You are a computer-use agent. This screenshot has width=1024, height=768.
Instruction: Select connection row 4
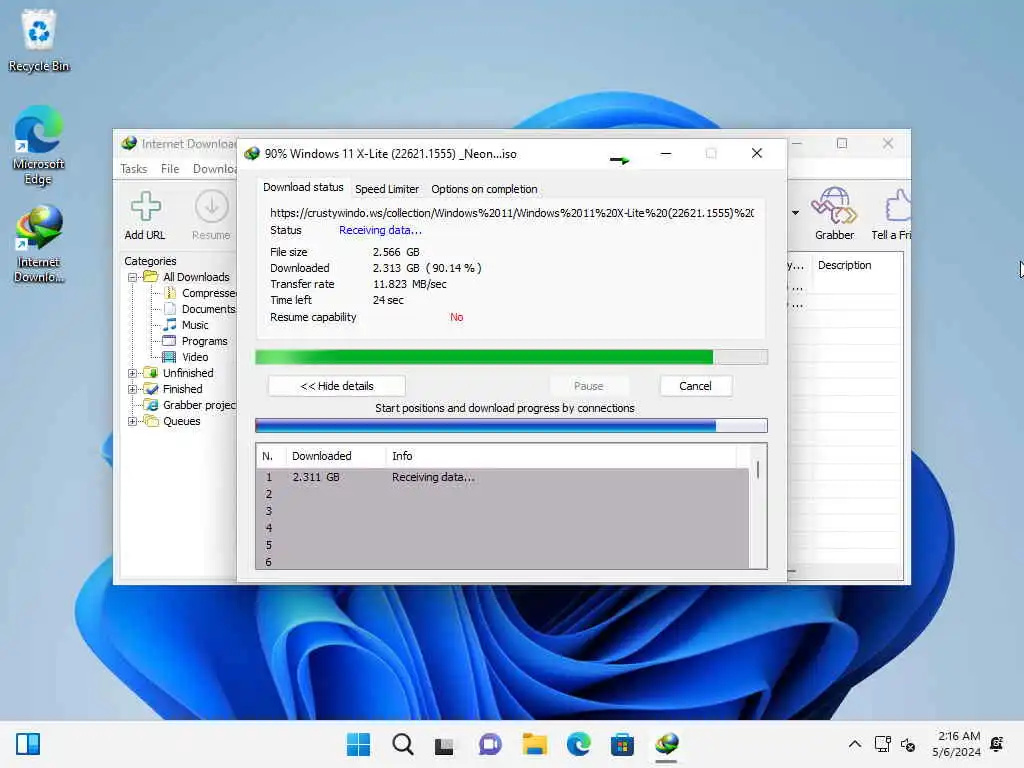[x=503, y=528]
